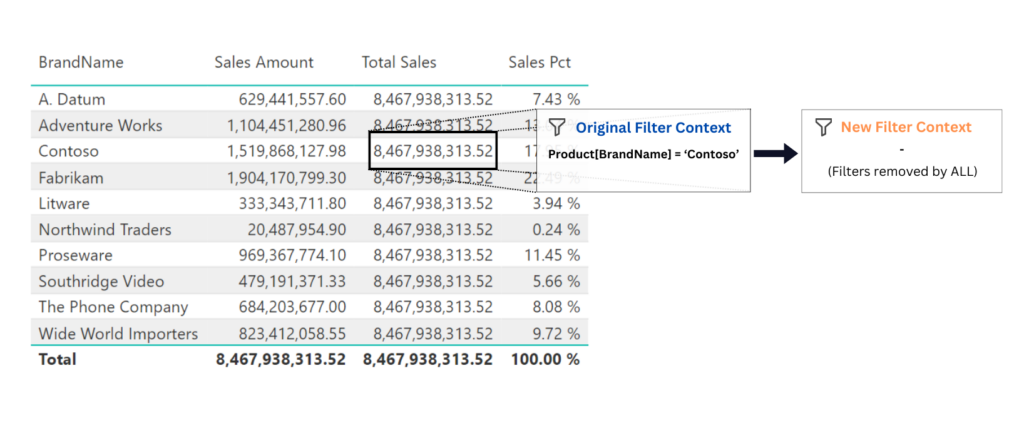
Task: Click the 7.43 % sales percentage
Action: coord(556,99)
